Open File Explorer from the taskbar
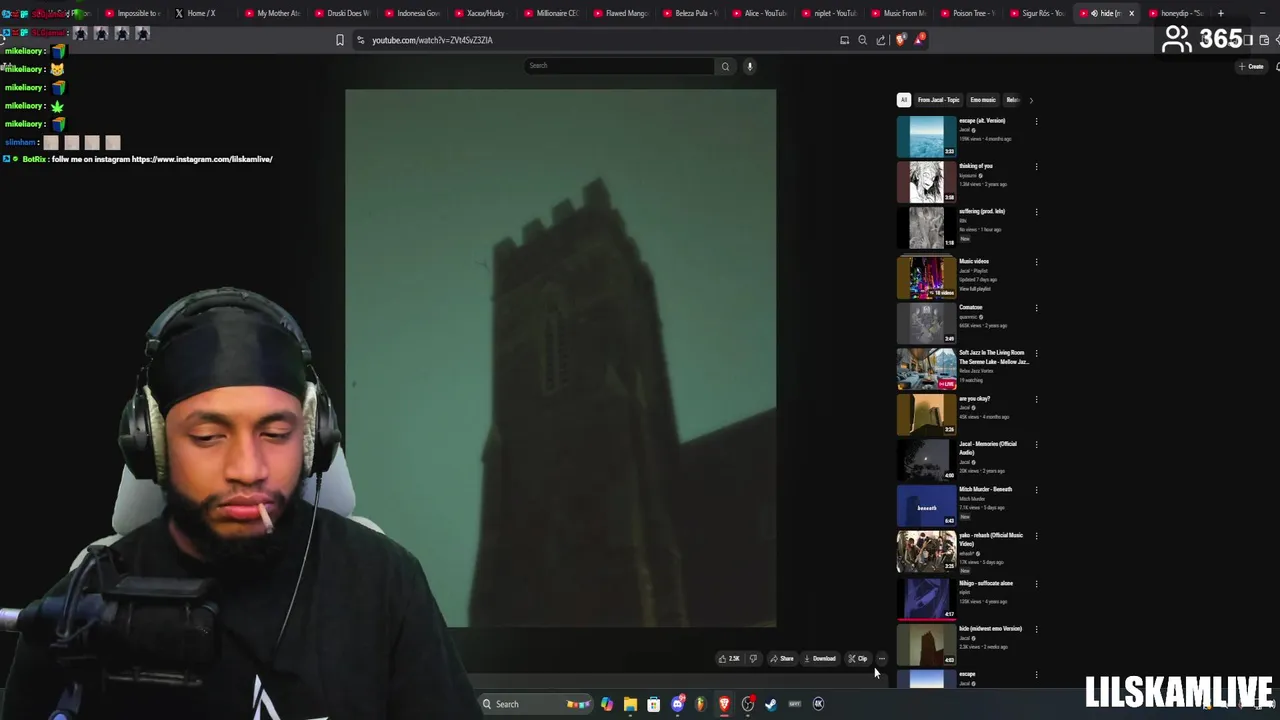This screenshot has height=720, width=1280. 630,704
